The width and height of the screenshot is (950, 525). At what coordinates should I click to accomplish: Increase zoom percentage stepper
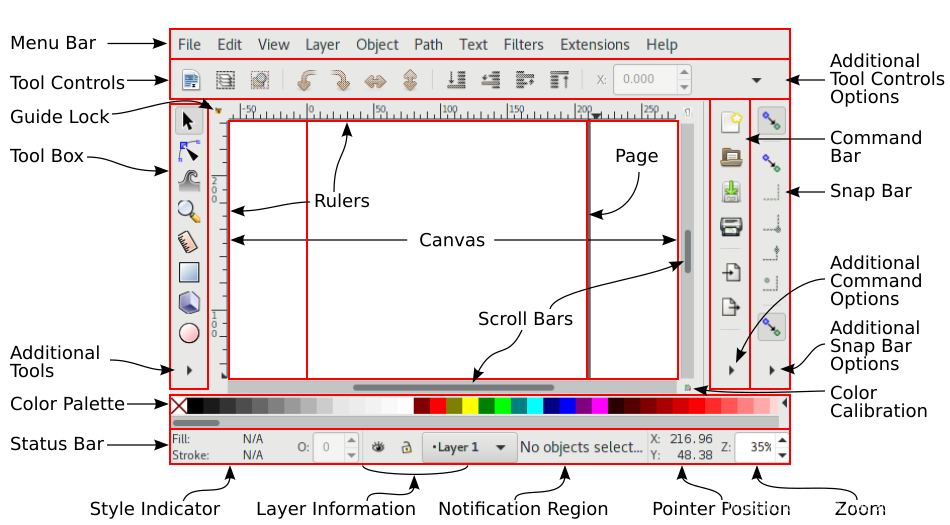[x=782, y=440]
